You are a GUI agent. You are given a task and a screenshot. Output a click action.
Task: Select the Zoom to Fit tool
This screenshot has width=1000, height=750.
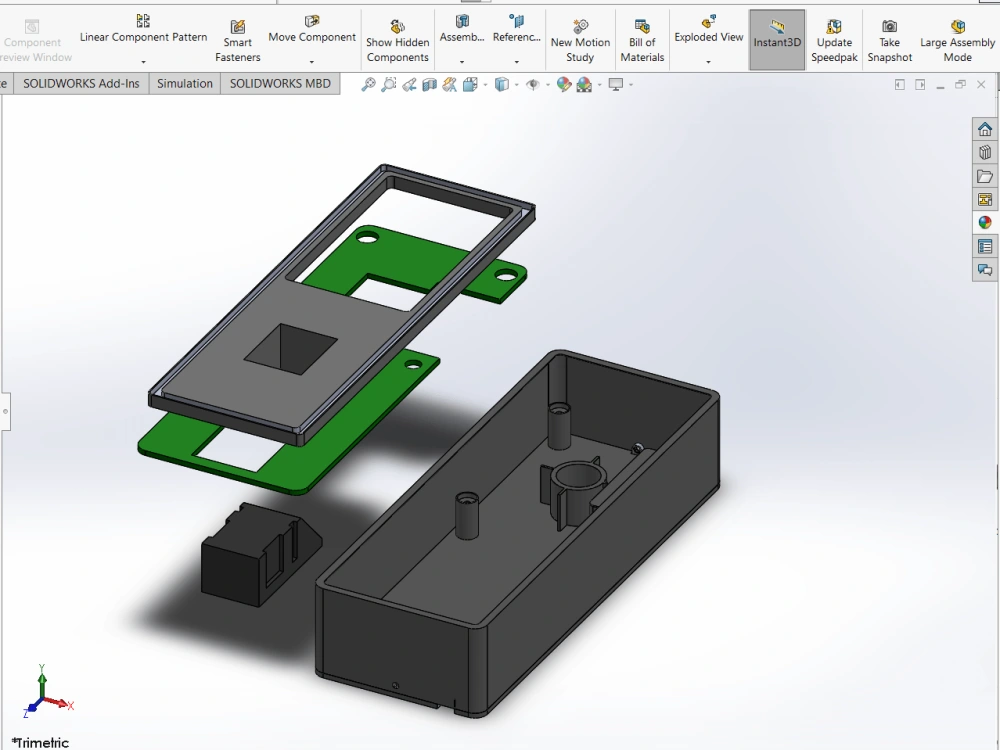click(x=369, y=84)
